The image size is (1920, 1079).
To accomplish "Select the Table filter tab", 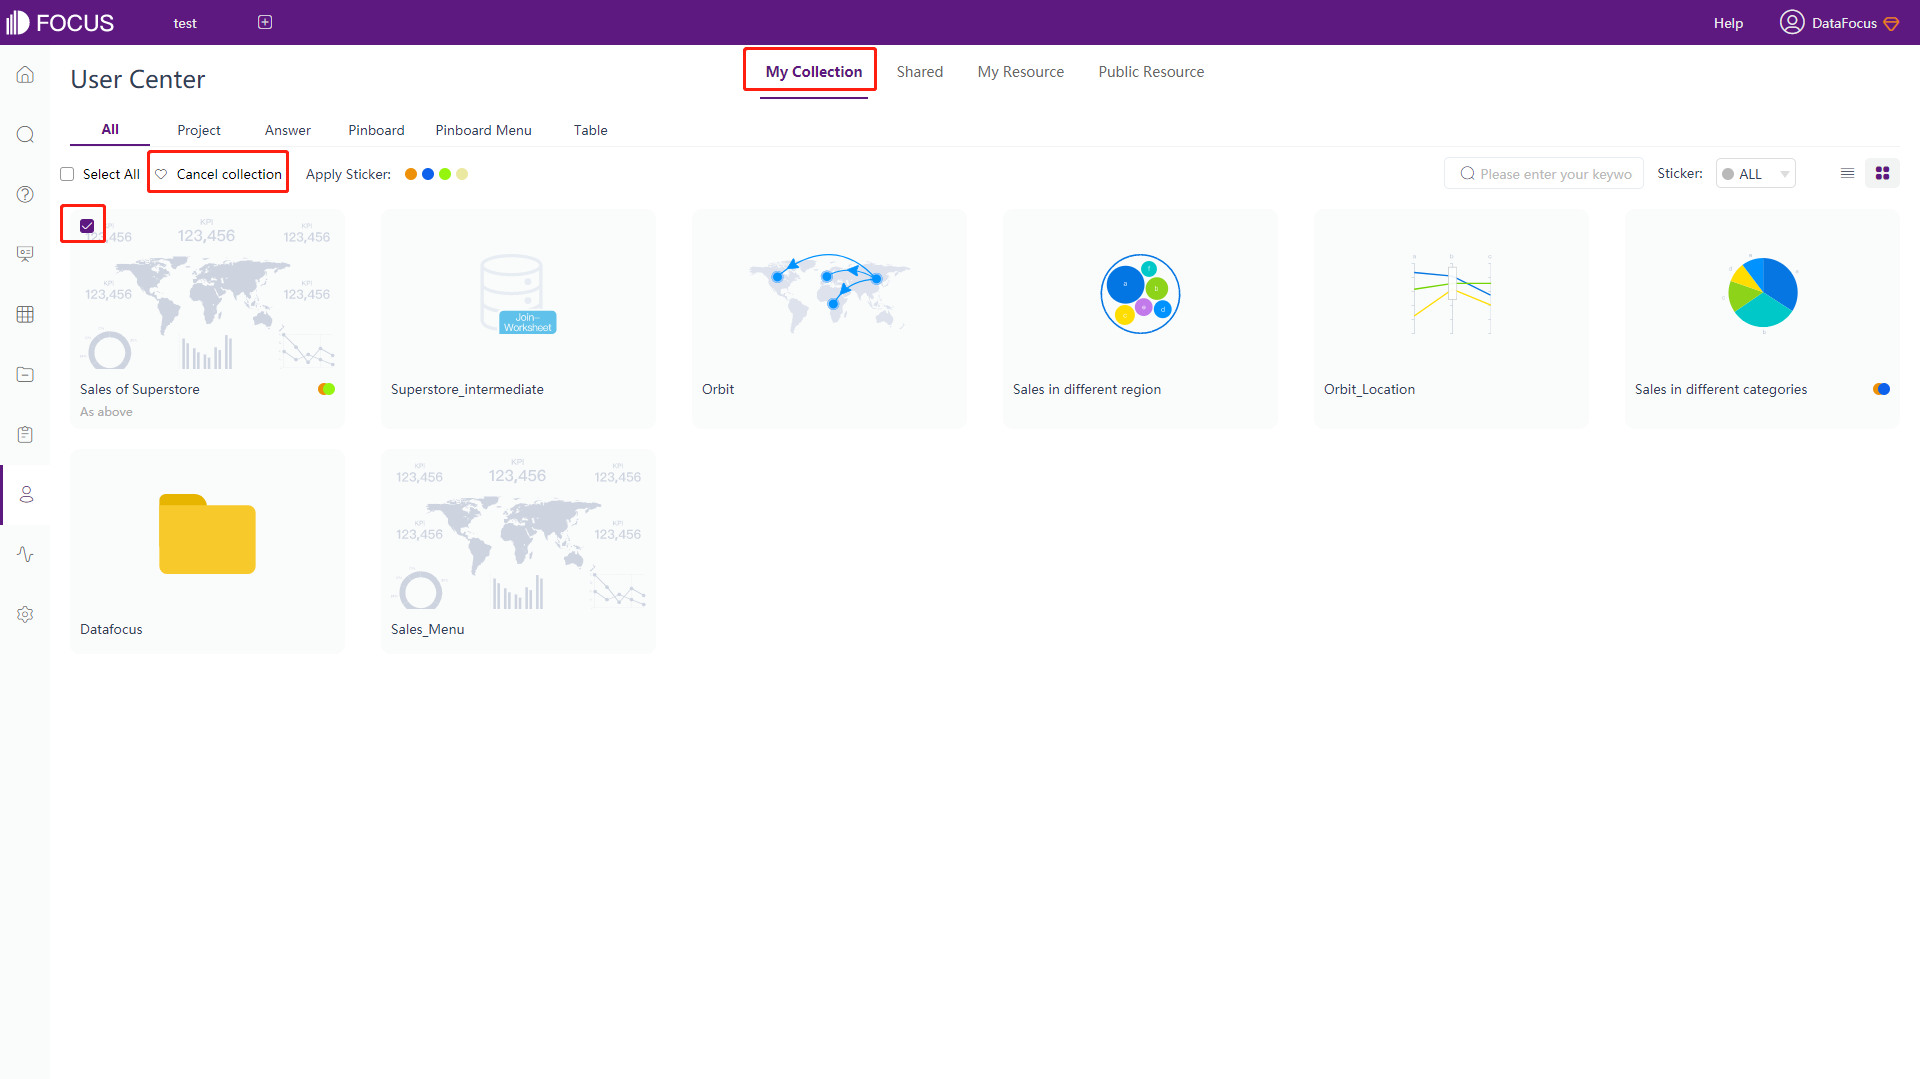I will point(590,130).
